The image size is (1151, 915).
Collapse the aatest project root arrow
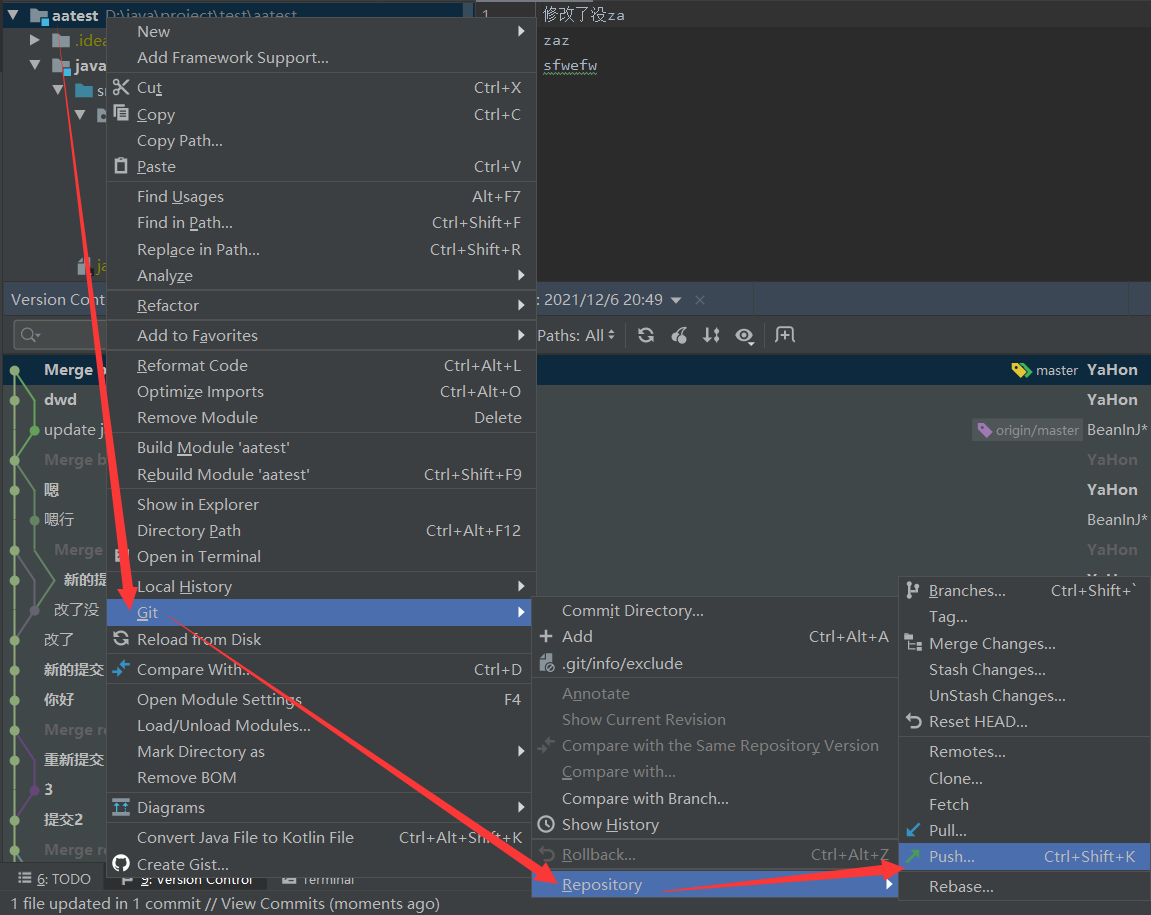(x=13, y=15)
